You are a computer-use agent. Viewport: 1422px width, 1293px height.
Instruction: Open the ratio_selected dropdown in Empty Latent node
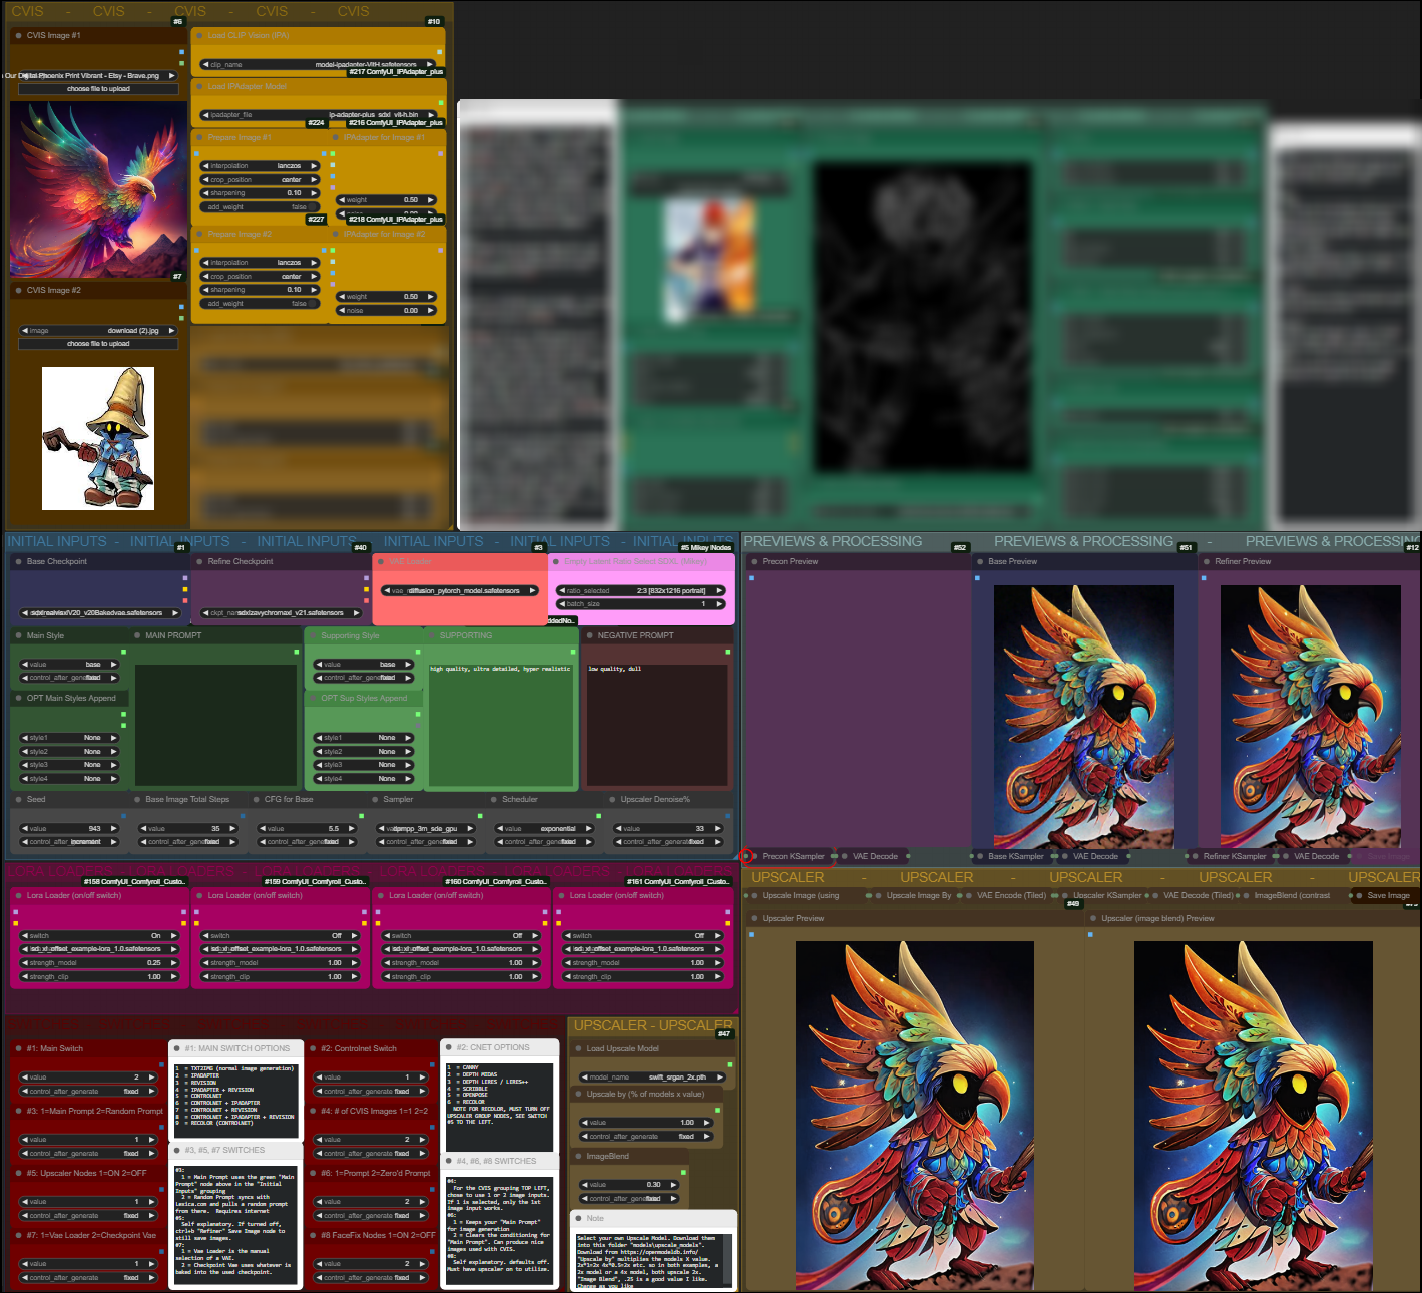click(x=640, y=590)
